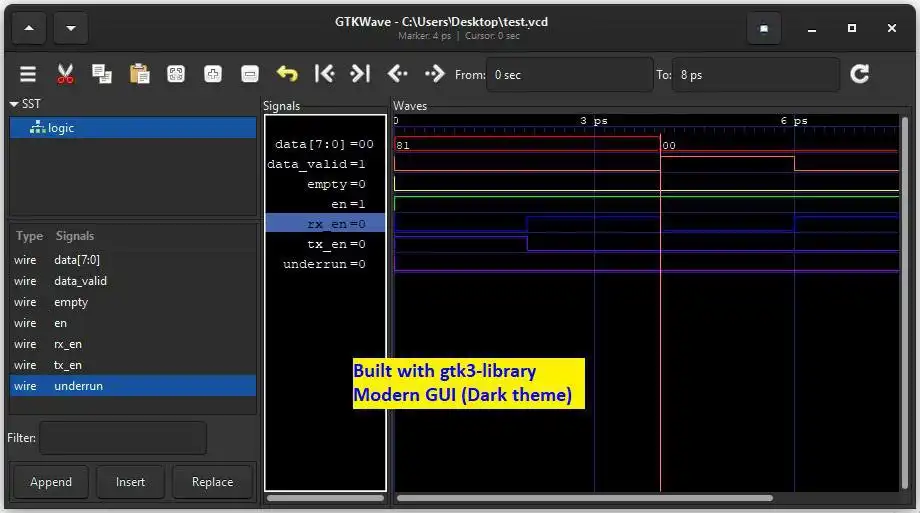The height and width of the screenshot is (513, 920).
Task: Reload the waveform file
Action: pos(860,74)
